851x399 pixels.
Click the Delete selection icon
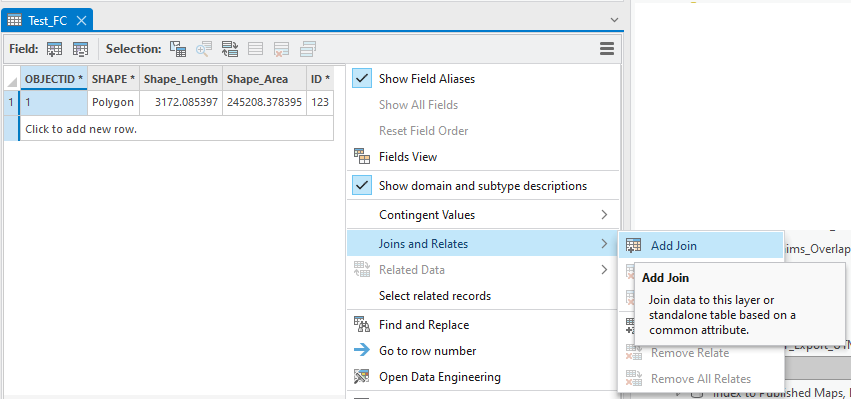point(281,49)
